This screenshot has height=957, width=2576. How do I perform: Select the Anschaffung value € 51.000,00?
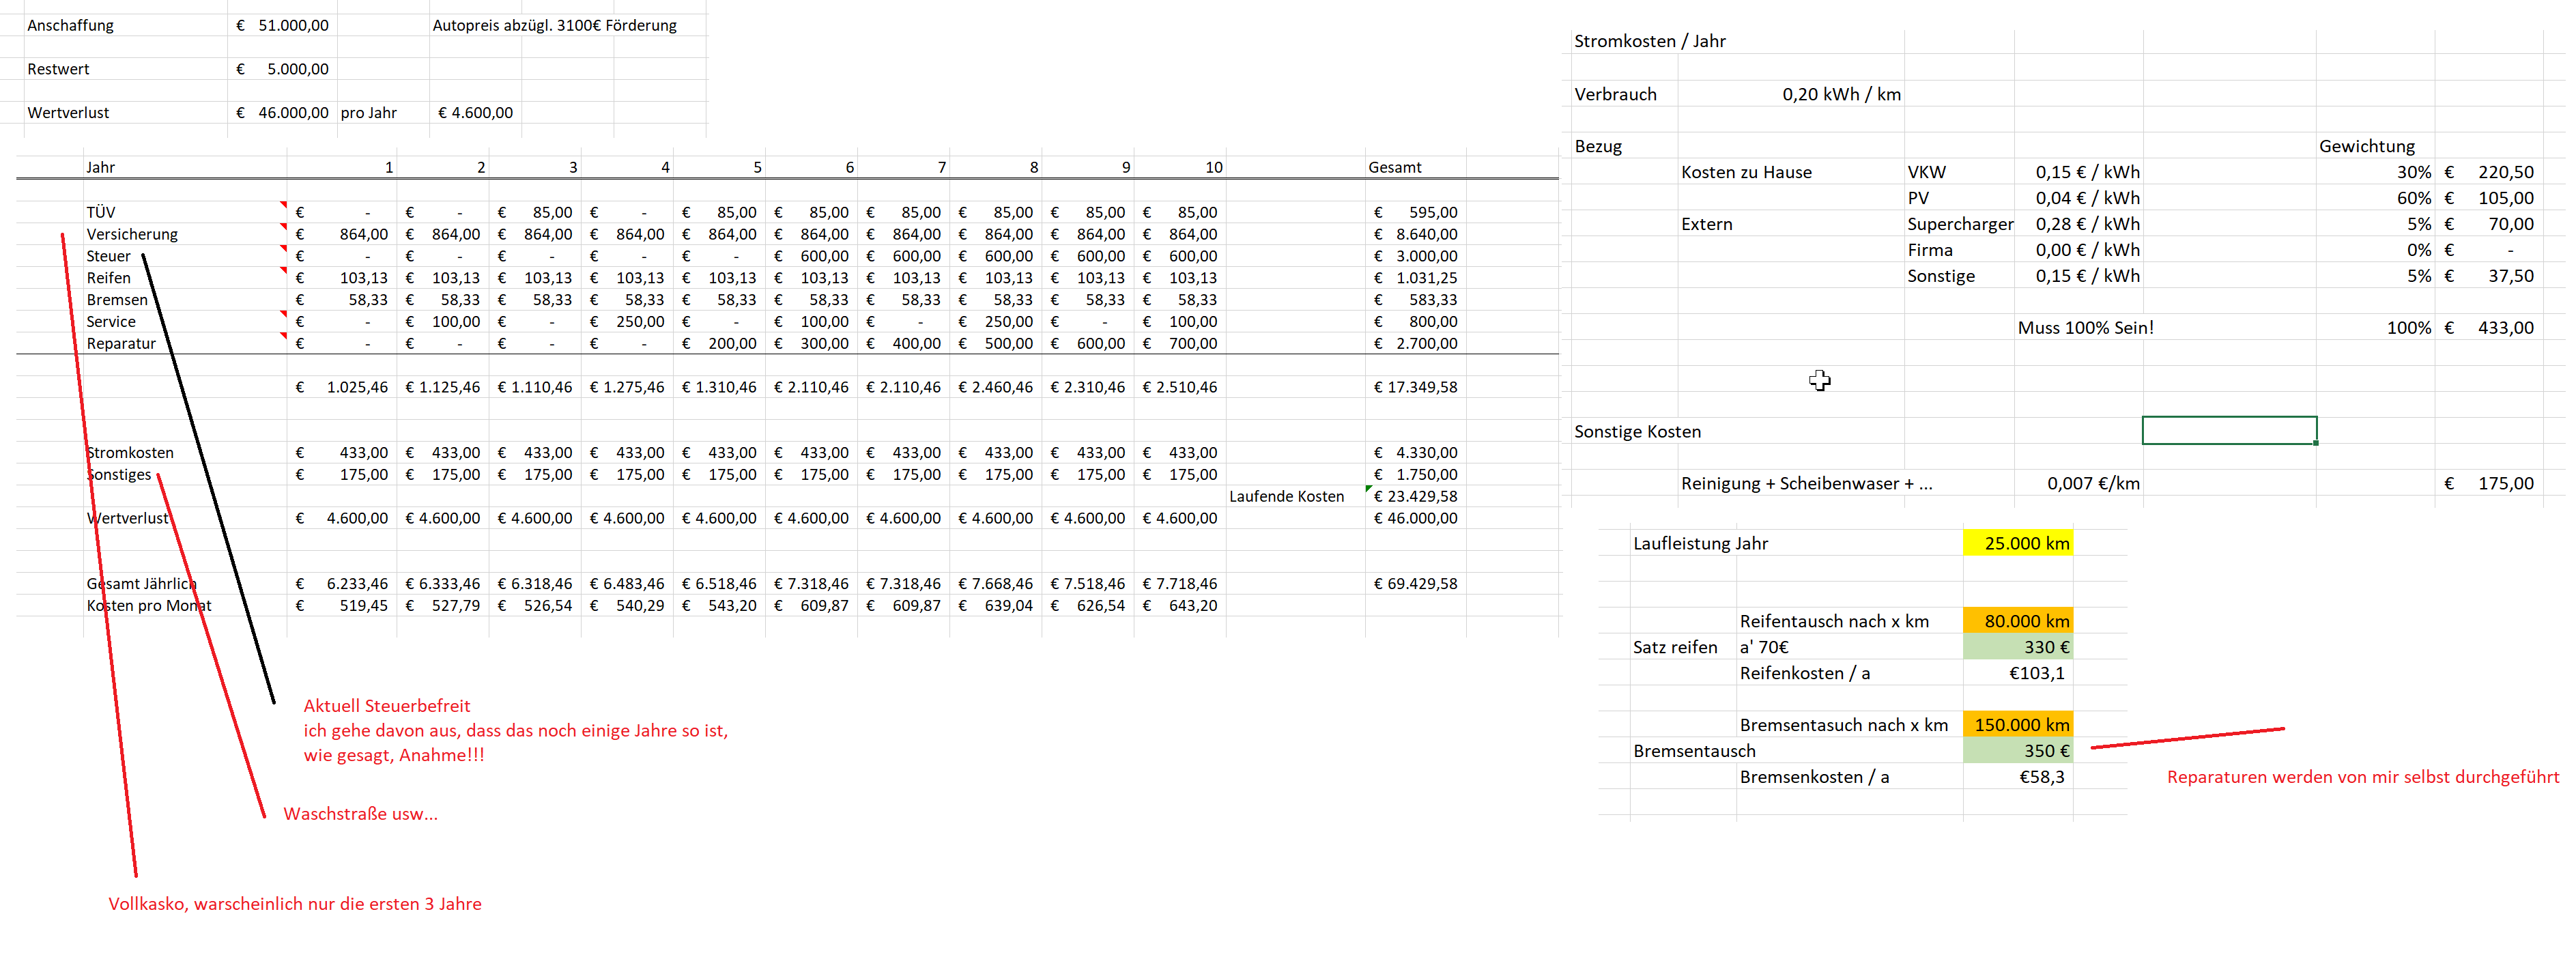point(282,25)
